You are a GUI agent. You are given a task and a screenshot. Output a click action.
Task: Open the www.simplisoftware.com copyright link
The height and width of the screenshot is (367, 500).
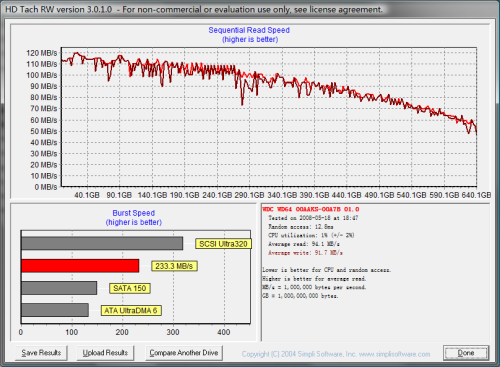(394, 354)
